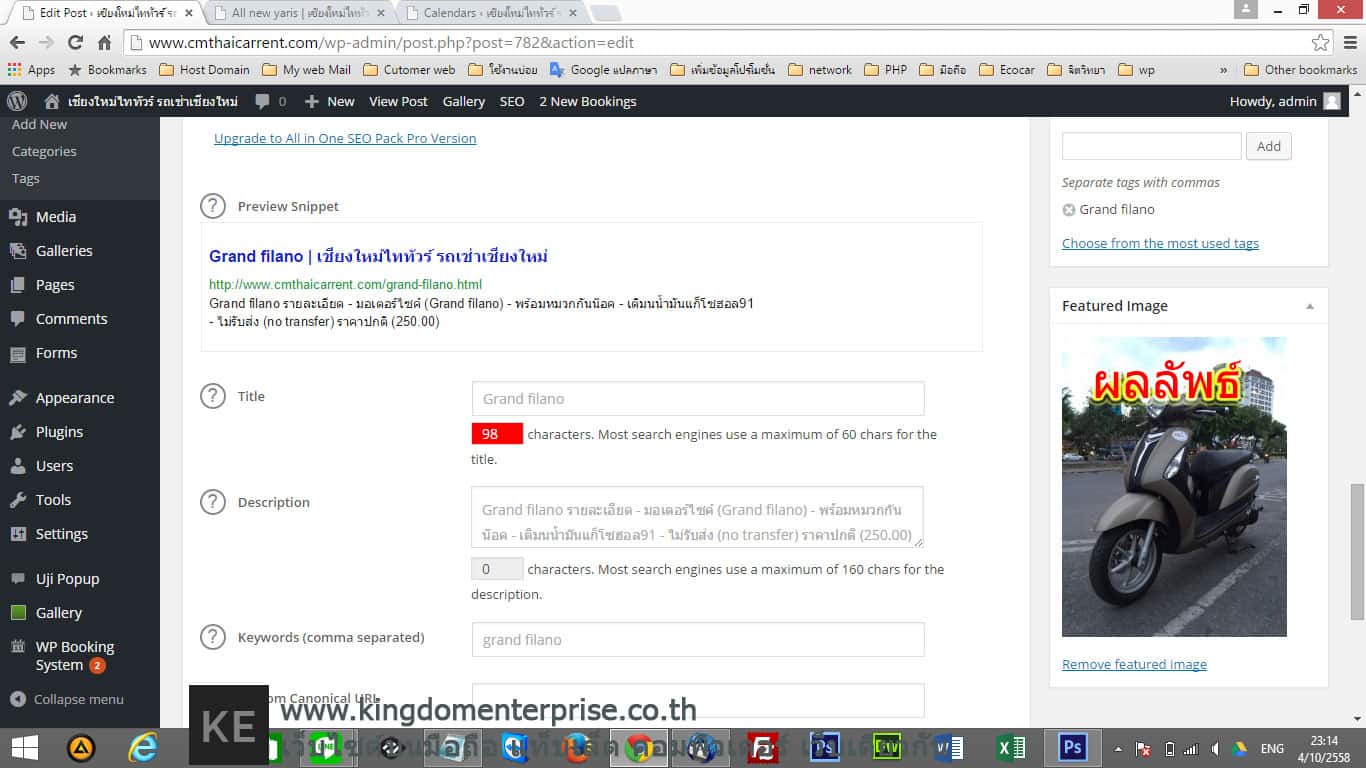Click the help icon next to Title
Viewport: 1366px width, 768px height.
point(213,396)
